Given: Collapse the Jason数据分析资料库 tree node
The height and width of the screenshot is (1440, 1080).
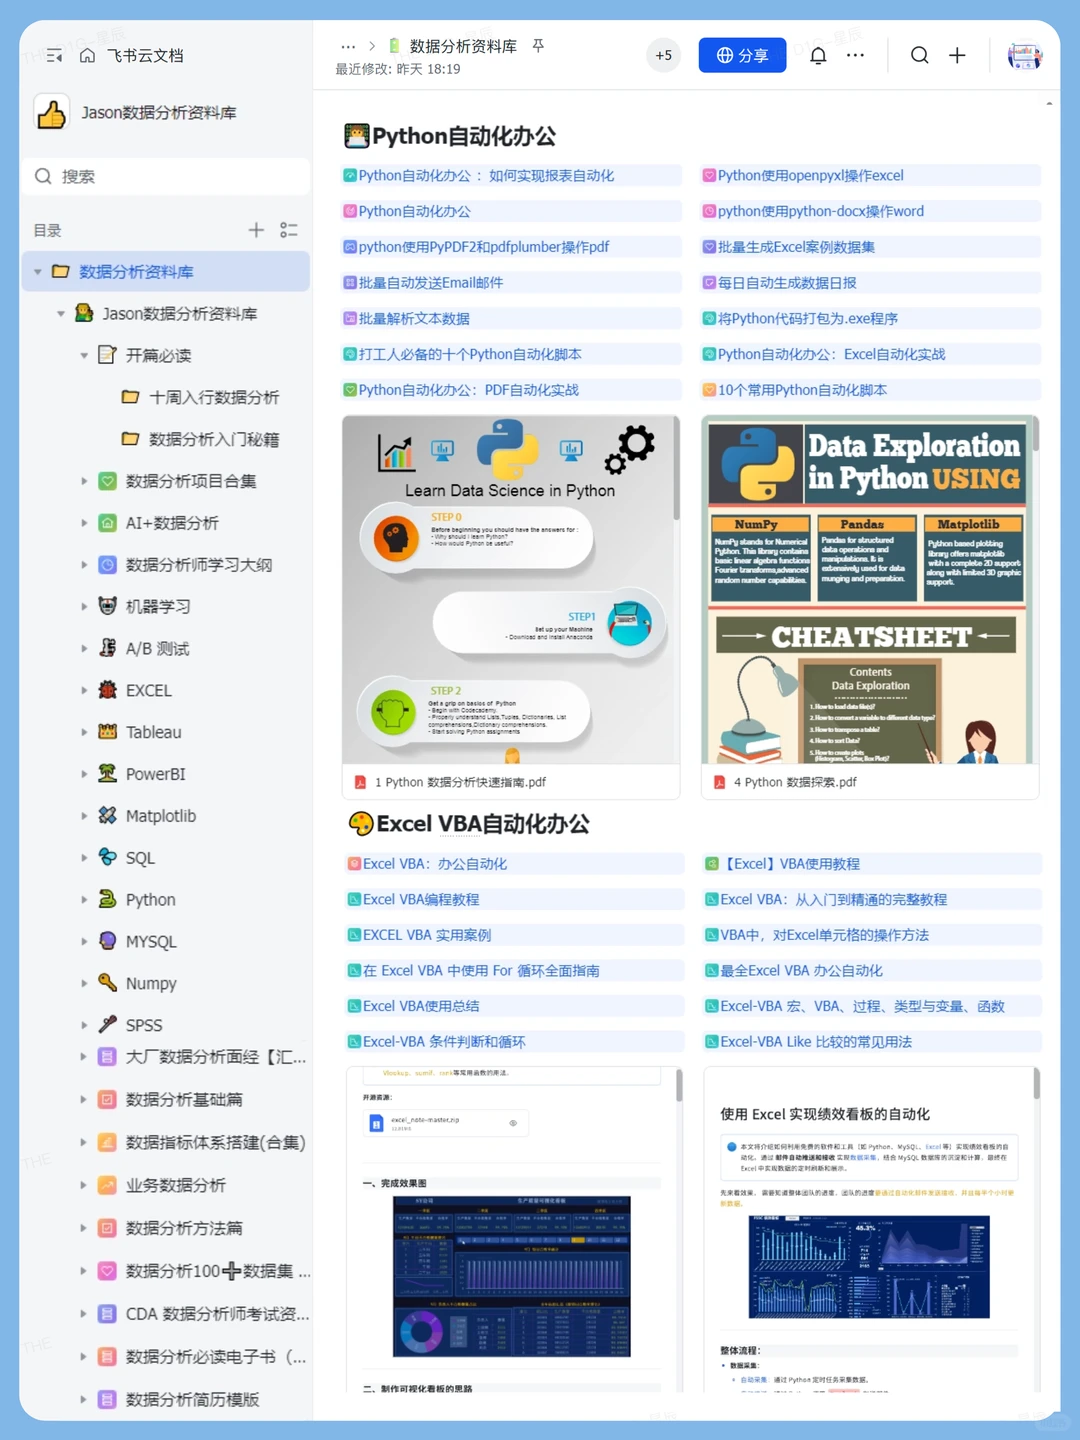Looking at the screenshot, I should tap(61, 314).
